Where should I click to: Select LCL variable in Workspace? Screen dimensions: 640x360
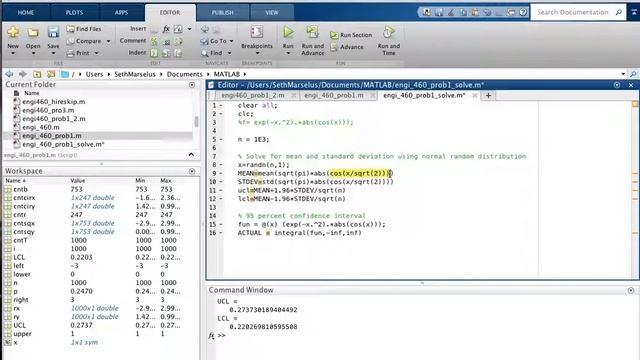pos(19,258)
